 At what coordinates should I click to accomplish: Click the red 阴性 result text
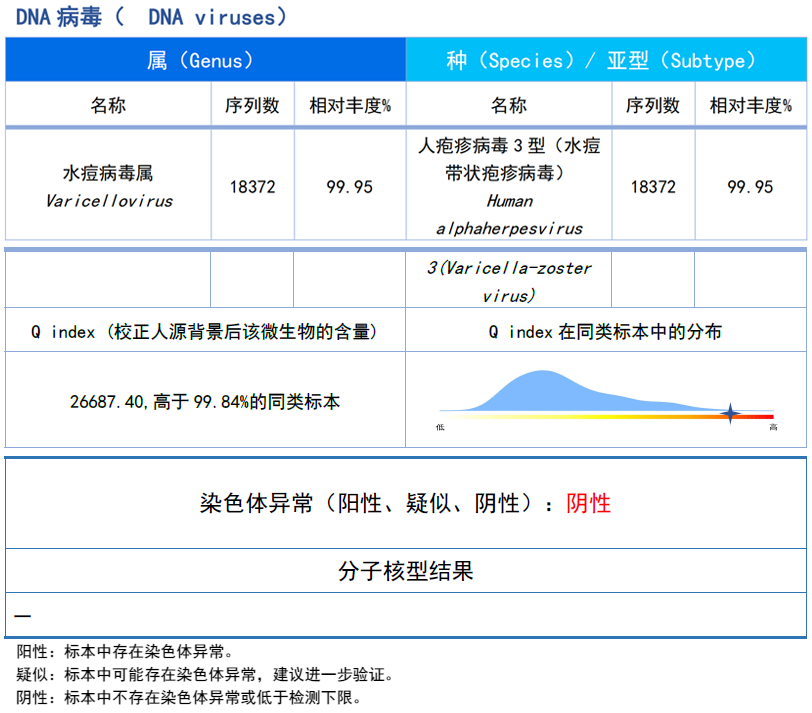[588, 503]
